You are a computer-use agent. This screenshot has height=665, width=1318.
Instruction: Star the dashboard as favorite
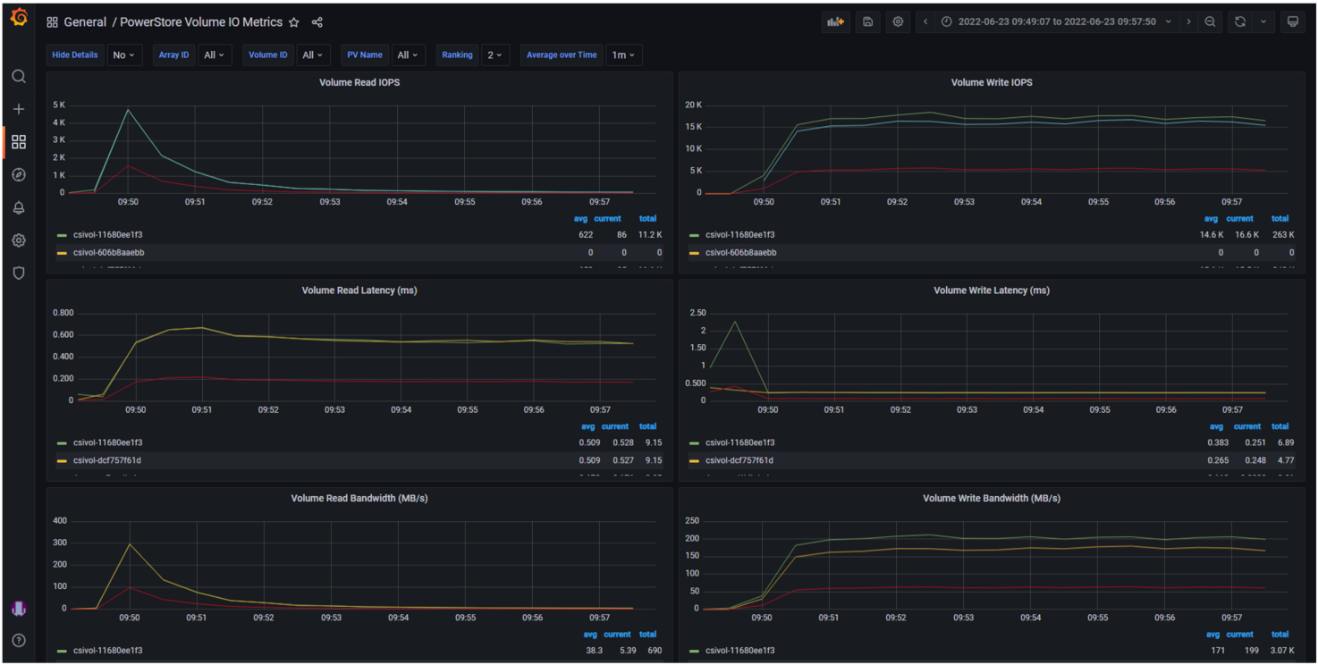294,22
